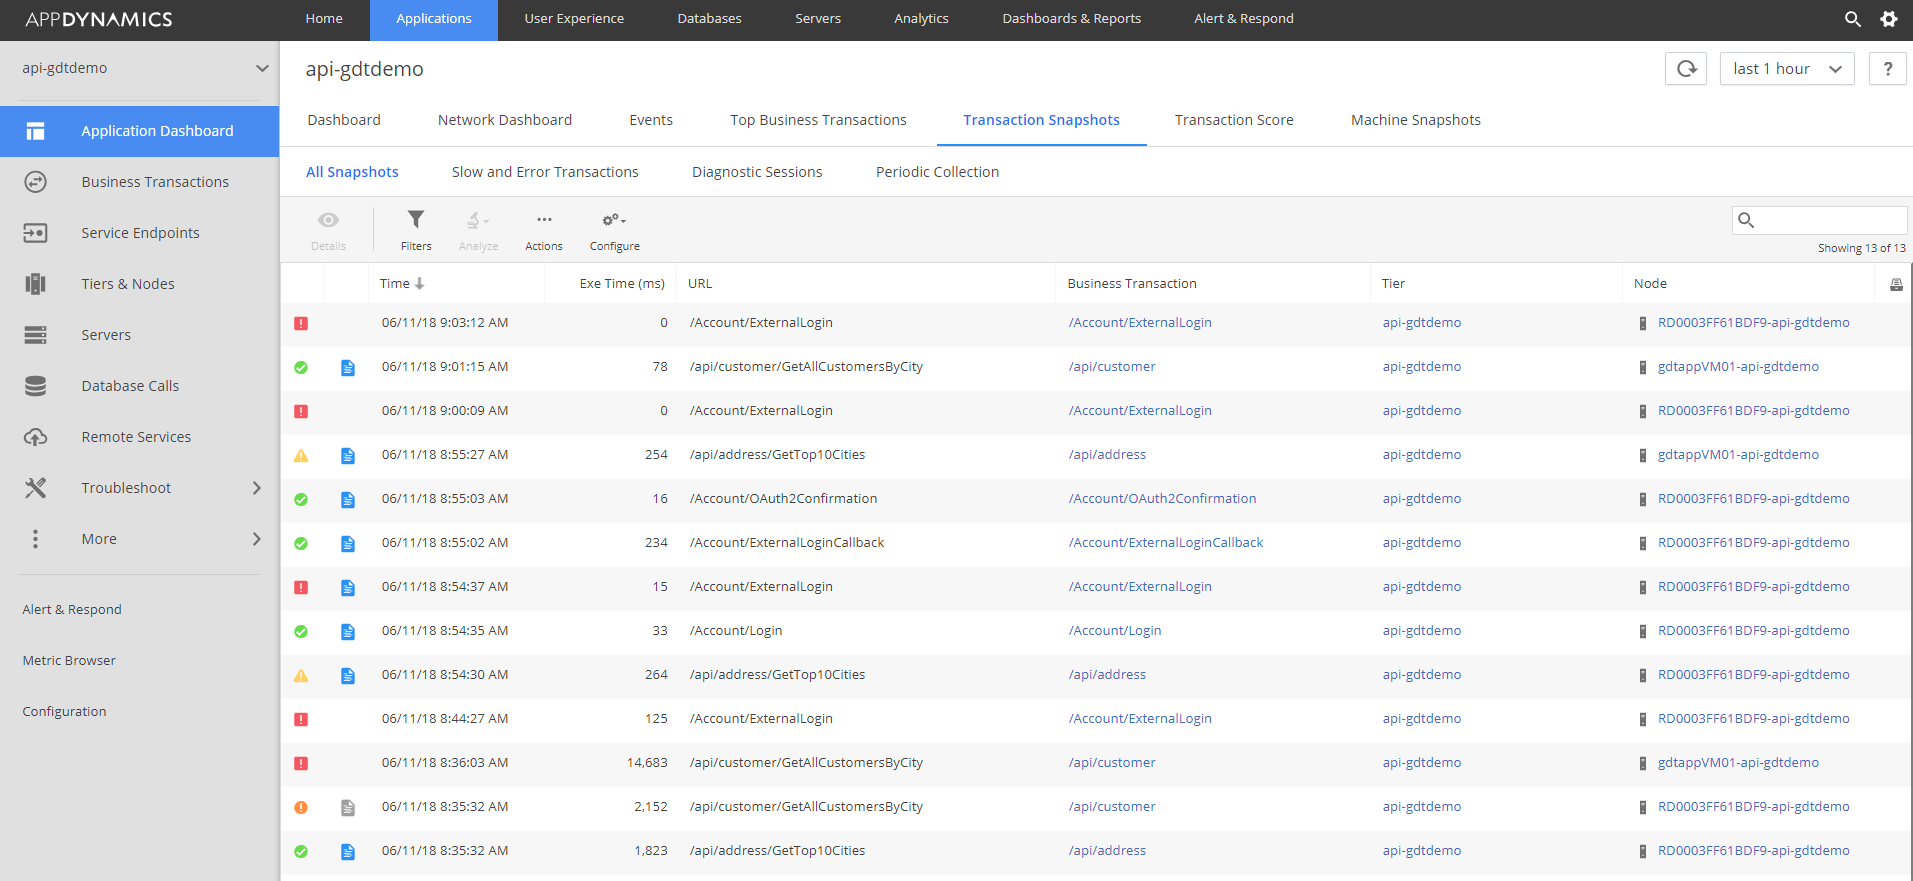Open /Account/Login business transaction link
1913x881 pixels.
click(1115, 631)
